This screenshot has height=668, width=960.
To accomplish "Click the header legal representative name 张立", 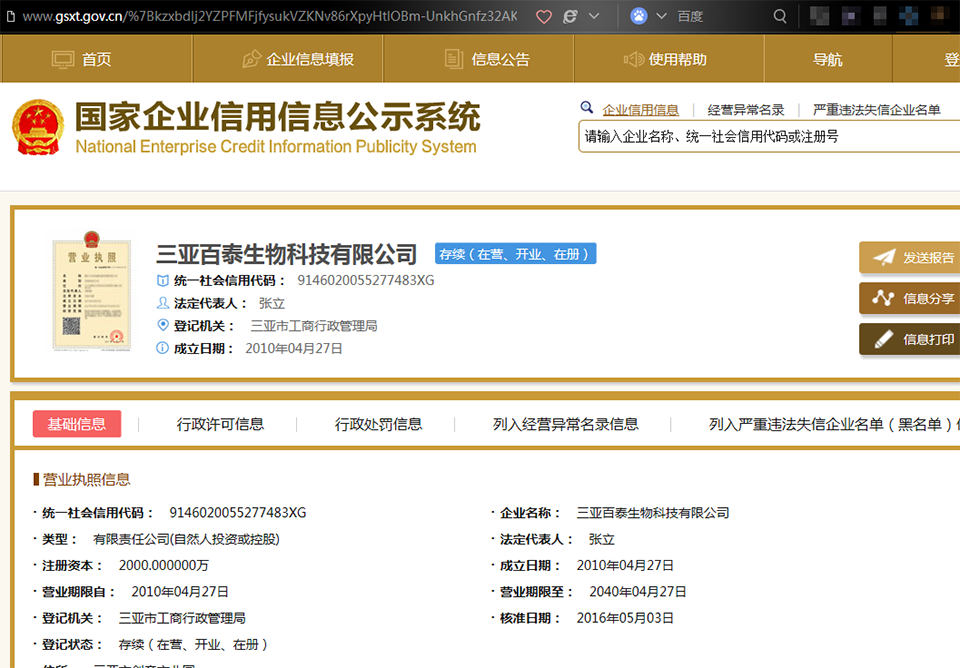I will click(272, 303).
